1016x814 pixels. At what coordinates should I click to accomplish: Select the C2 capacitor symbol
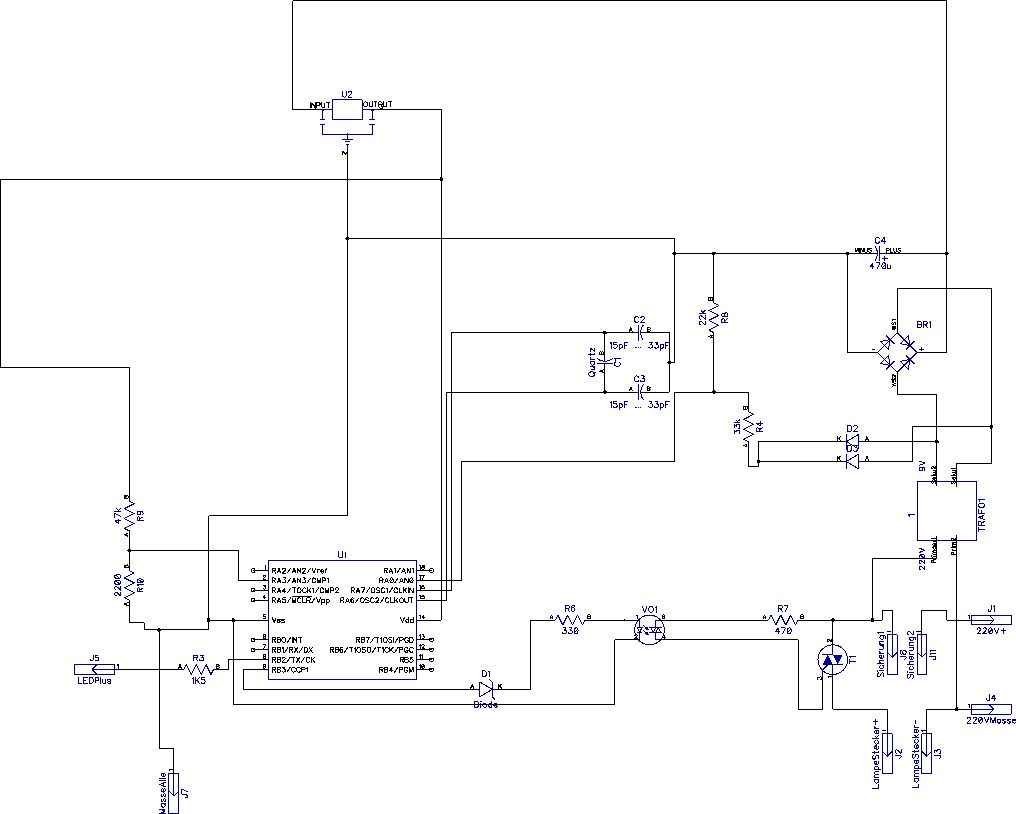click(640, 332)
